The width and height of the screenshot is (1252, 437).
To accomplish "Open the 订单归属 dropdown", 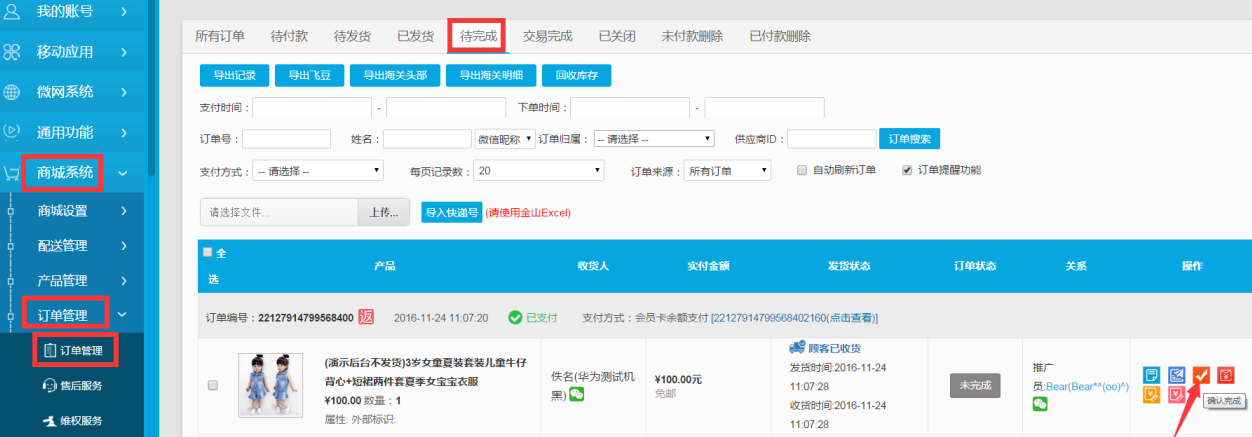I will [x=654, y=139].
